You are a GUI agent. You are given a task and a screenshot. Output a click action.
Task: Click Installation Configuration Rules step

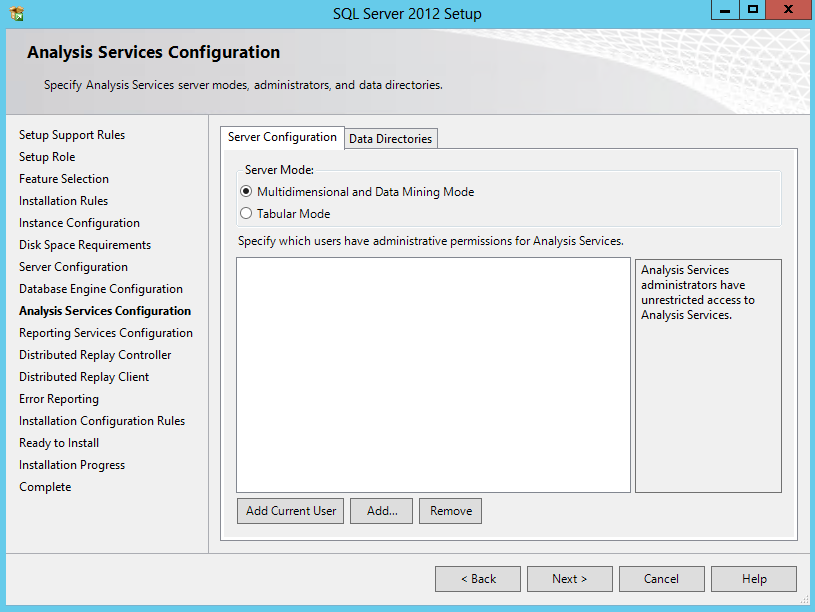point(102,421)
